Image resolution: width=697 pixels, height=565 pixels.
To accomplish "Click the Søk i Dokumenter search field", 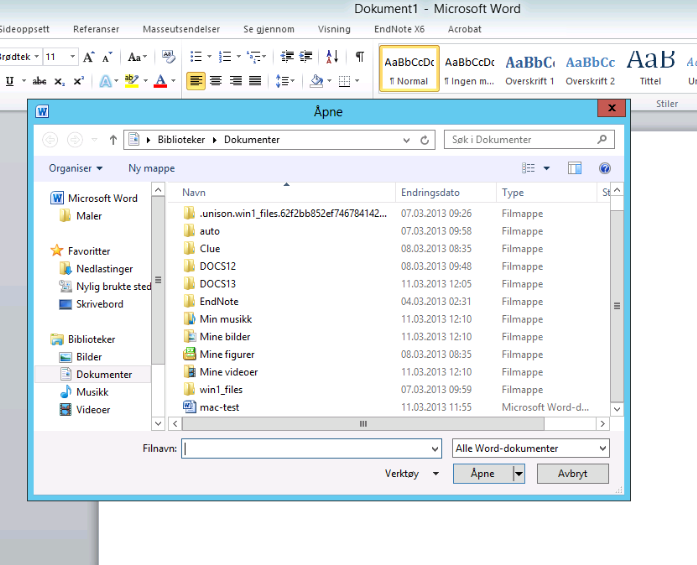I will pyautogui.click(x=529, y=140).
